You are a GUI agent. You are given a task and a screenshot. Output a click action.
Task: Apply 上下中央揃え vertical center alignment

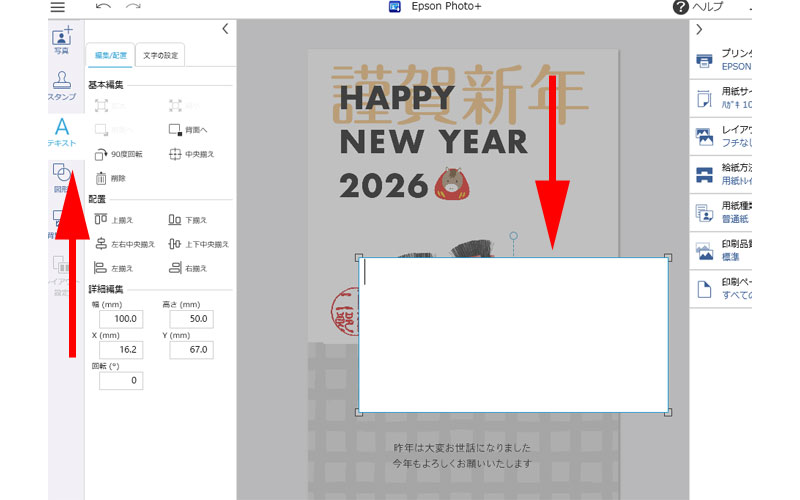[x=199, y=244]
